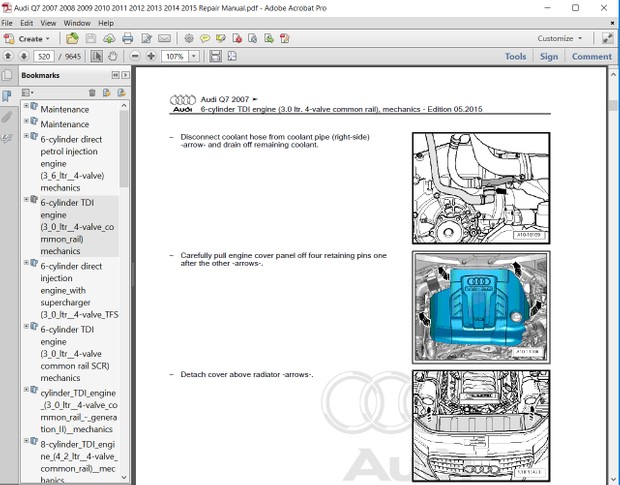Open the bookmarks options menu
This screenshot has width=620, height=485.
[x=28, y=93]
